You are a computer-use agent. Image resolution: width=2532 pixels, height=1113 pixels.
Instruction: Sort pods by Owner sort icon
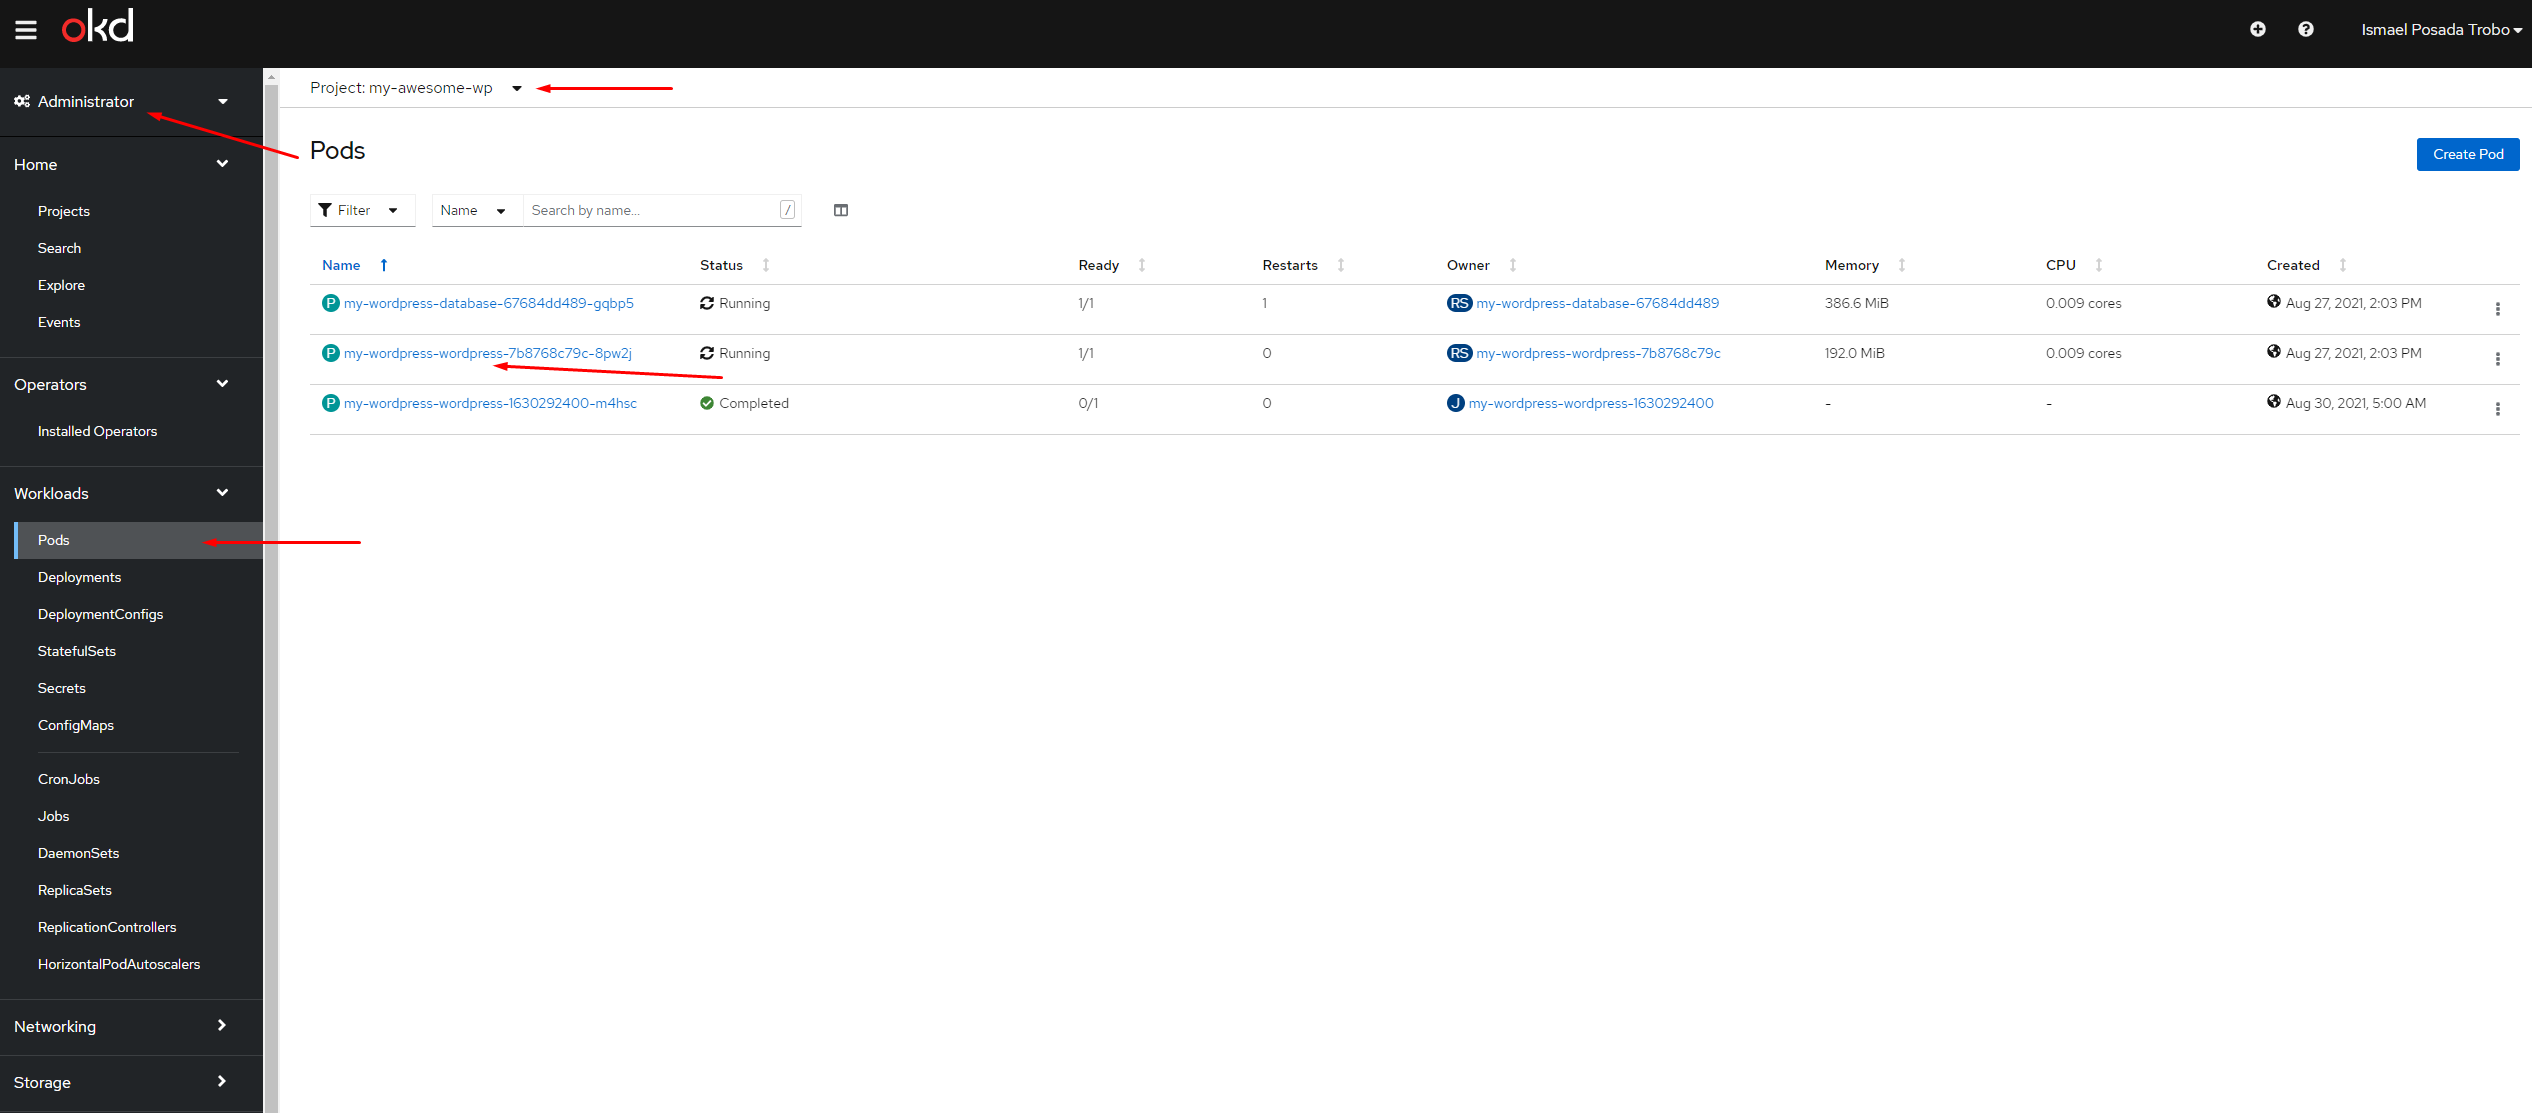tap(1513, 265)
